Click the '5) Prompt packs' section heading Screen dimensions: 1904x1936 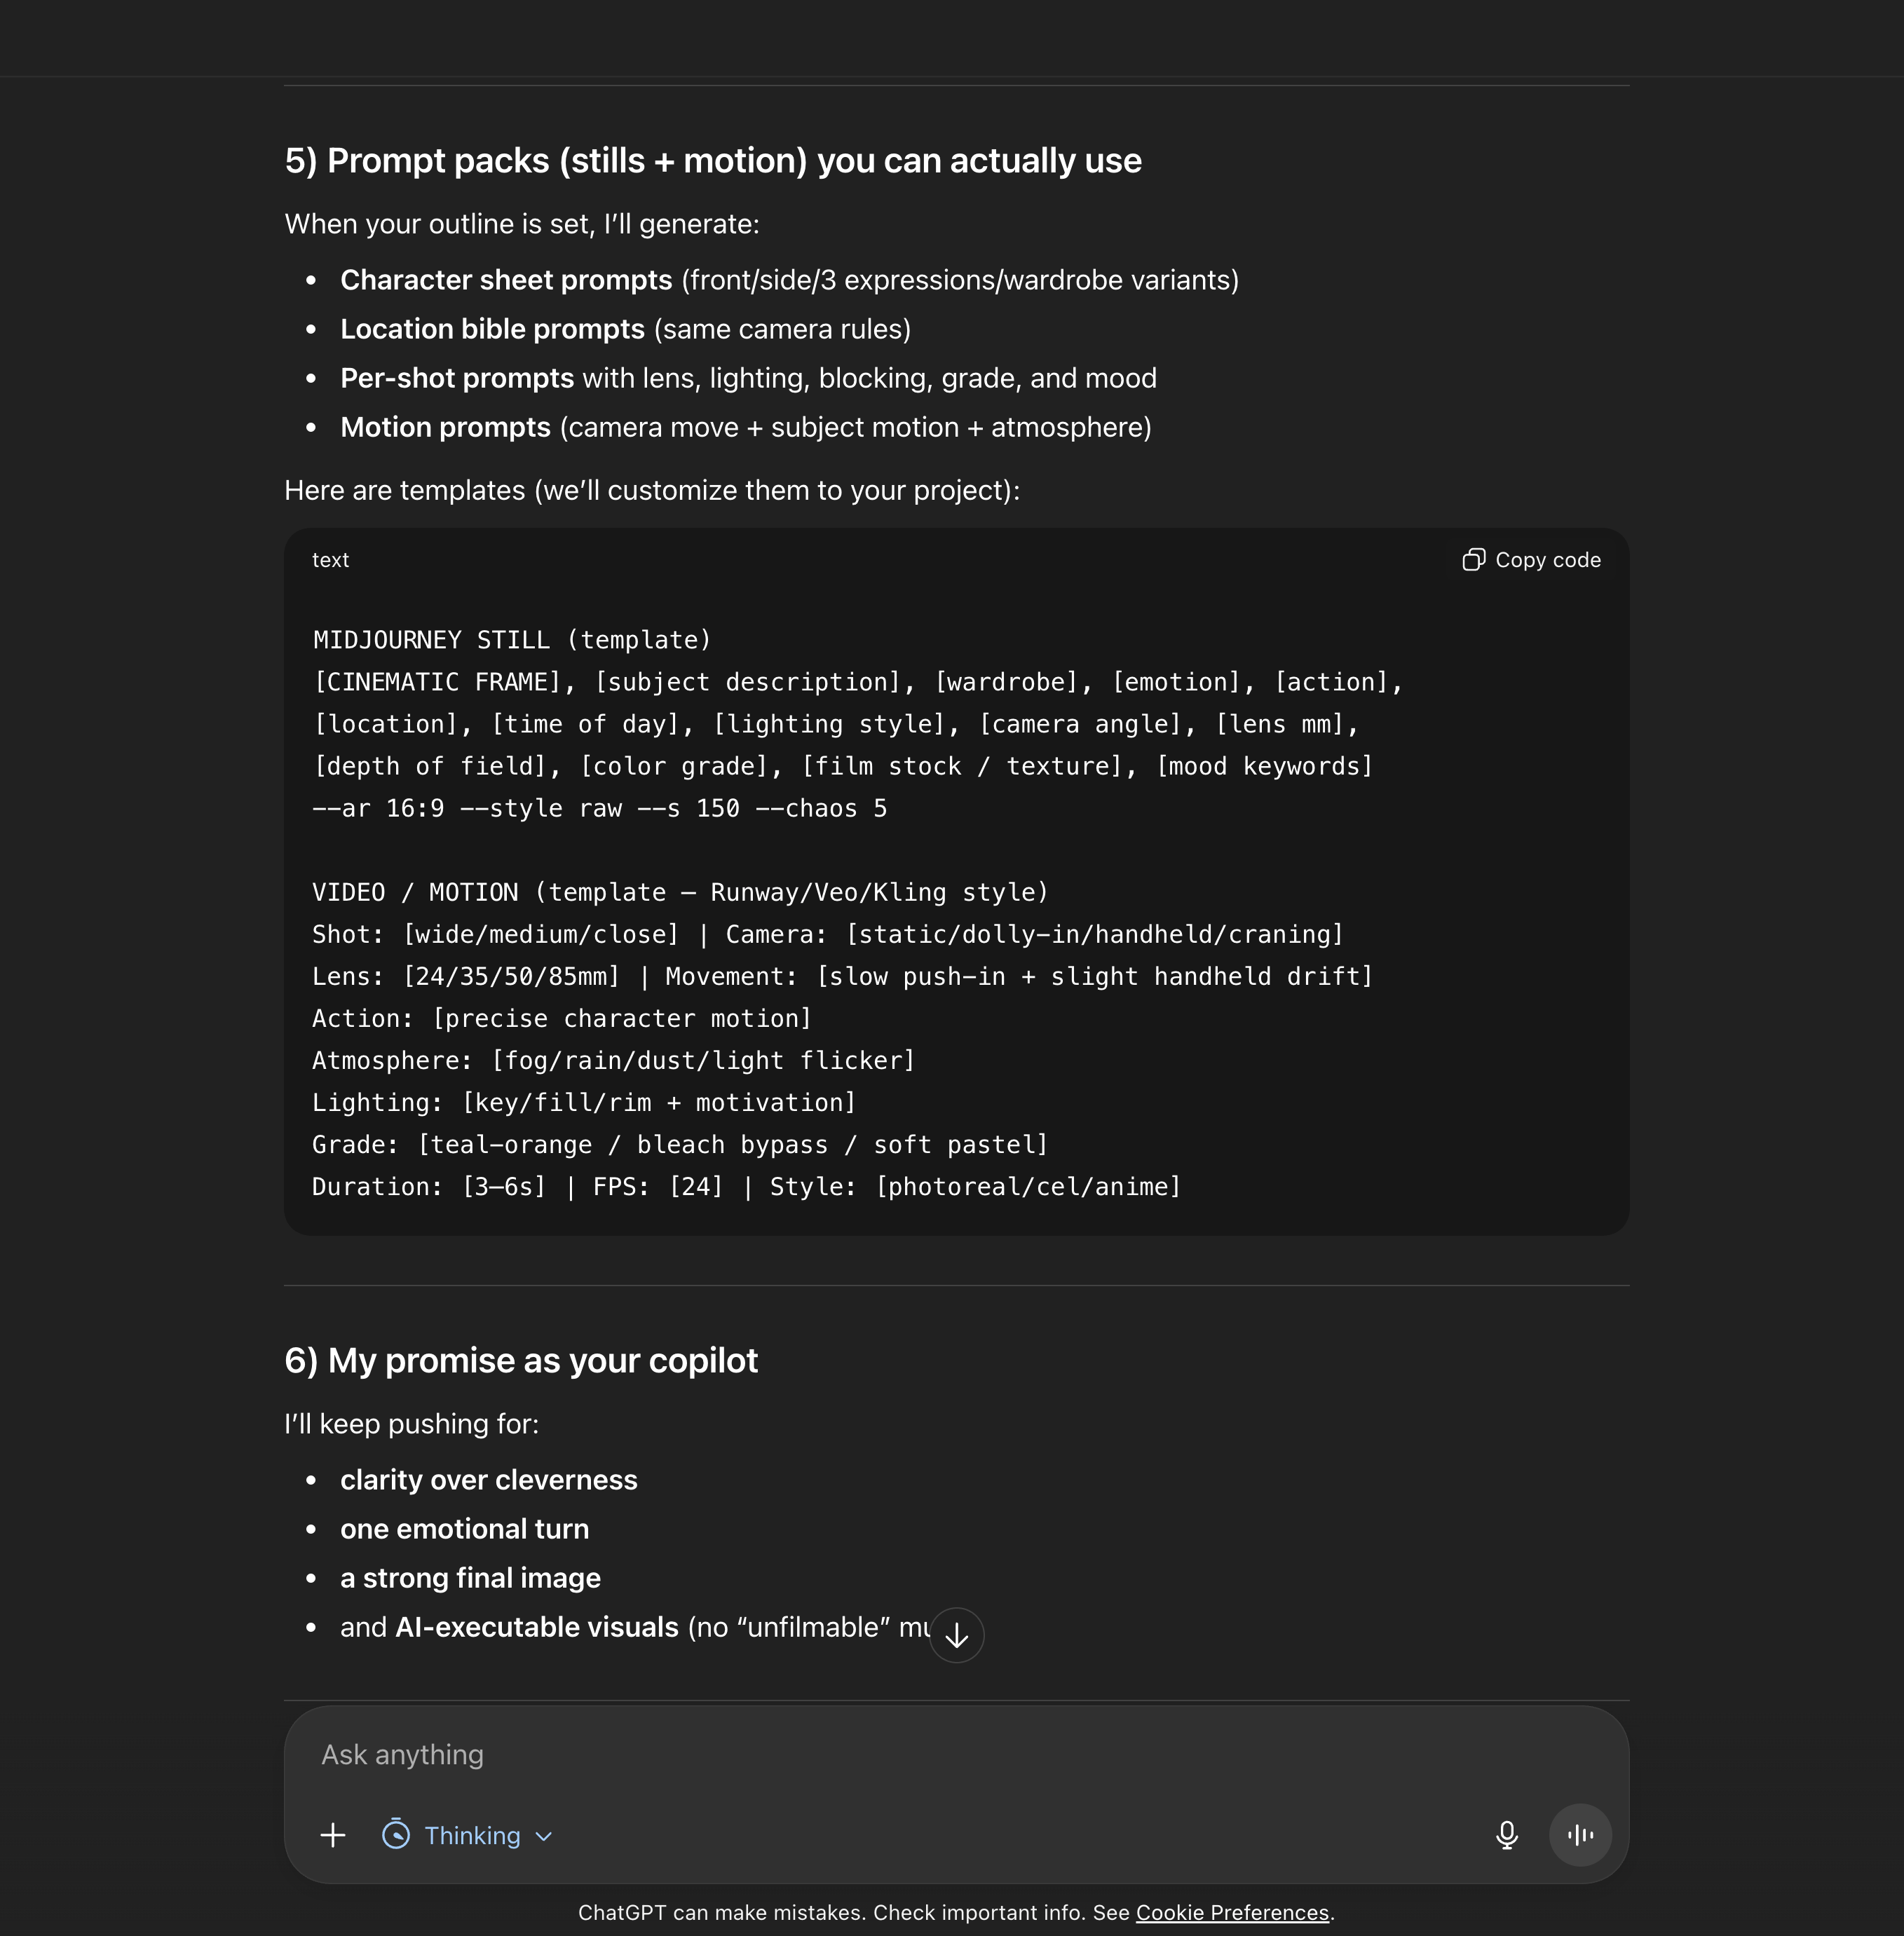coord(712,161)
